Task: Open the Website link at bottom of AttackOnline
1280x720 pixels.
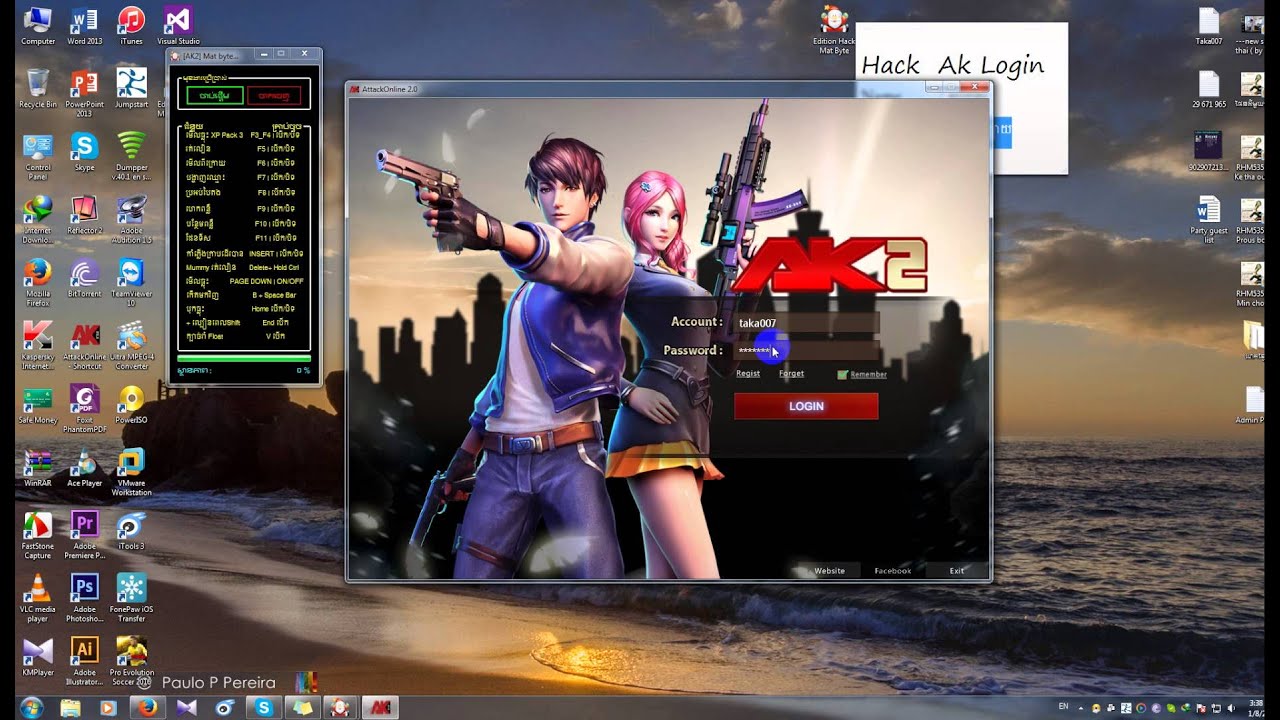Action: 830,571
